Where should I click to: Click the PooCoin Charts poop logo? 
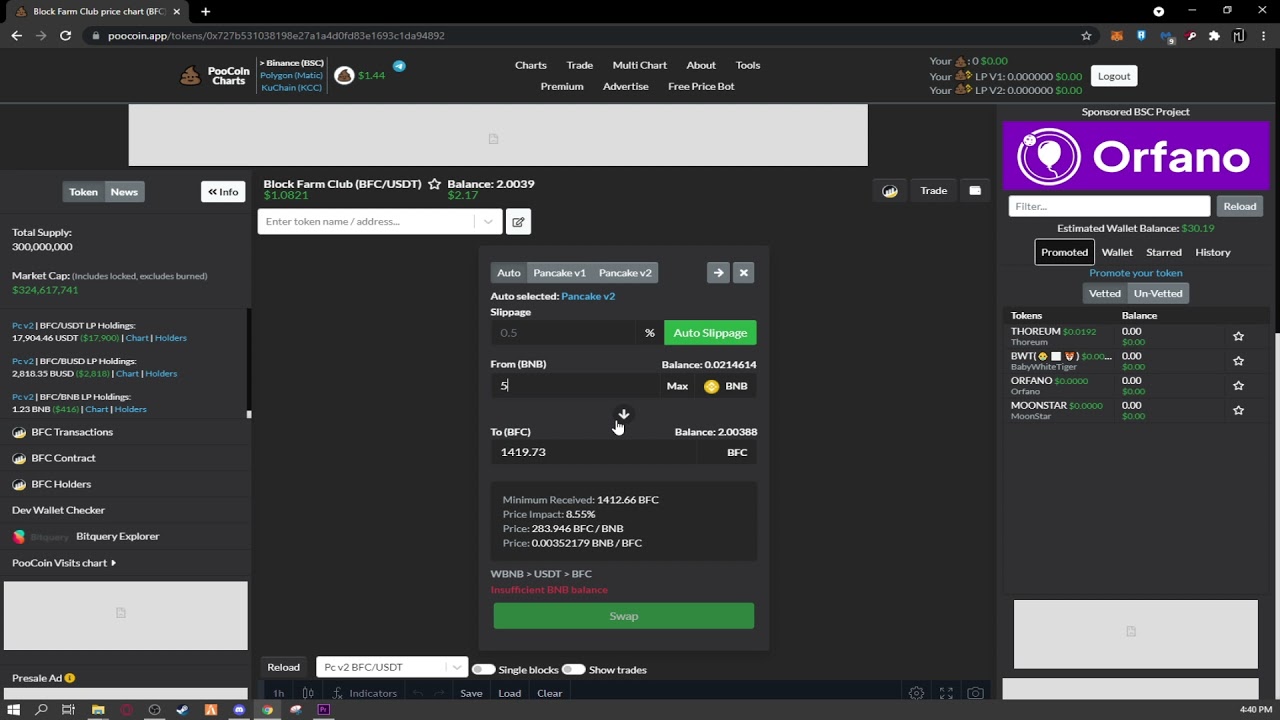[x=190, y=76]
